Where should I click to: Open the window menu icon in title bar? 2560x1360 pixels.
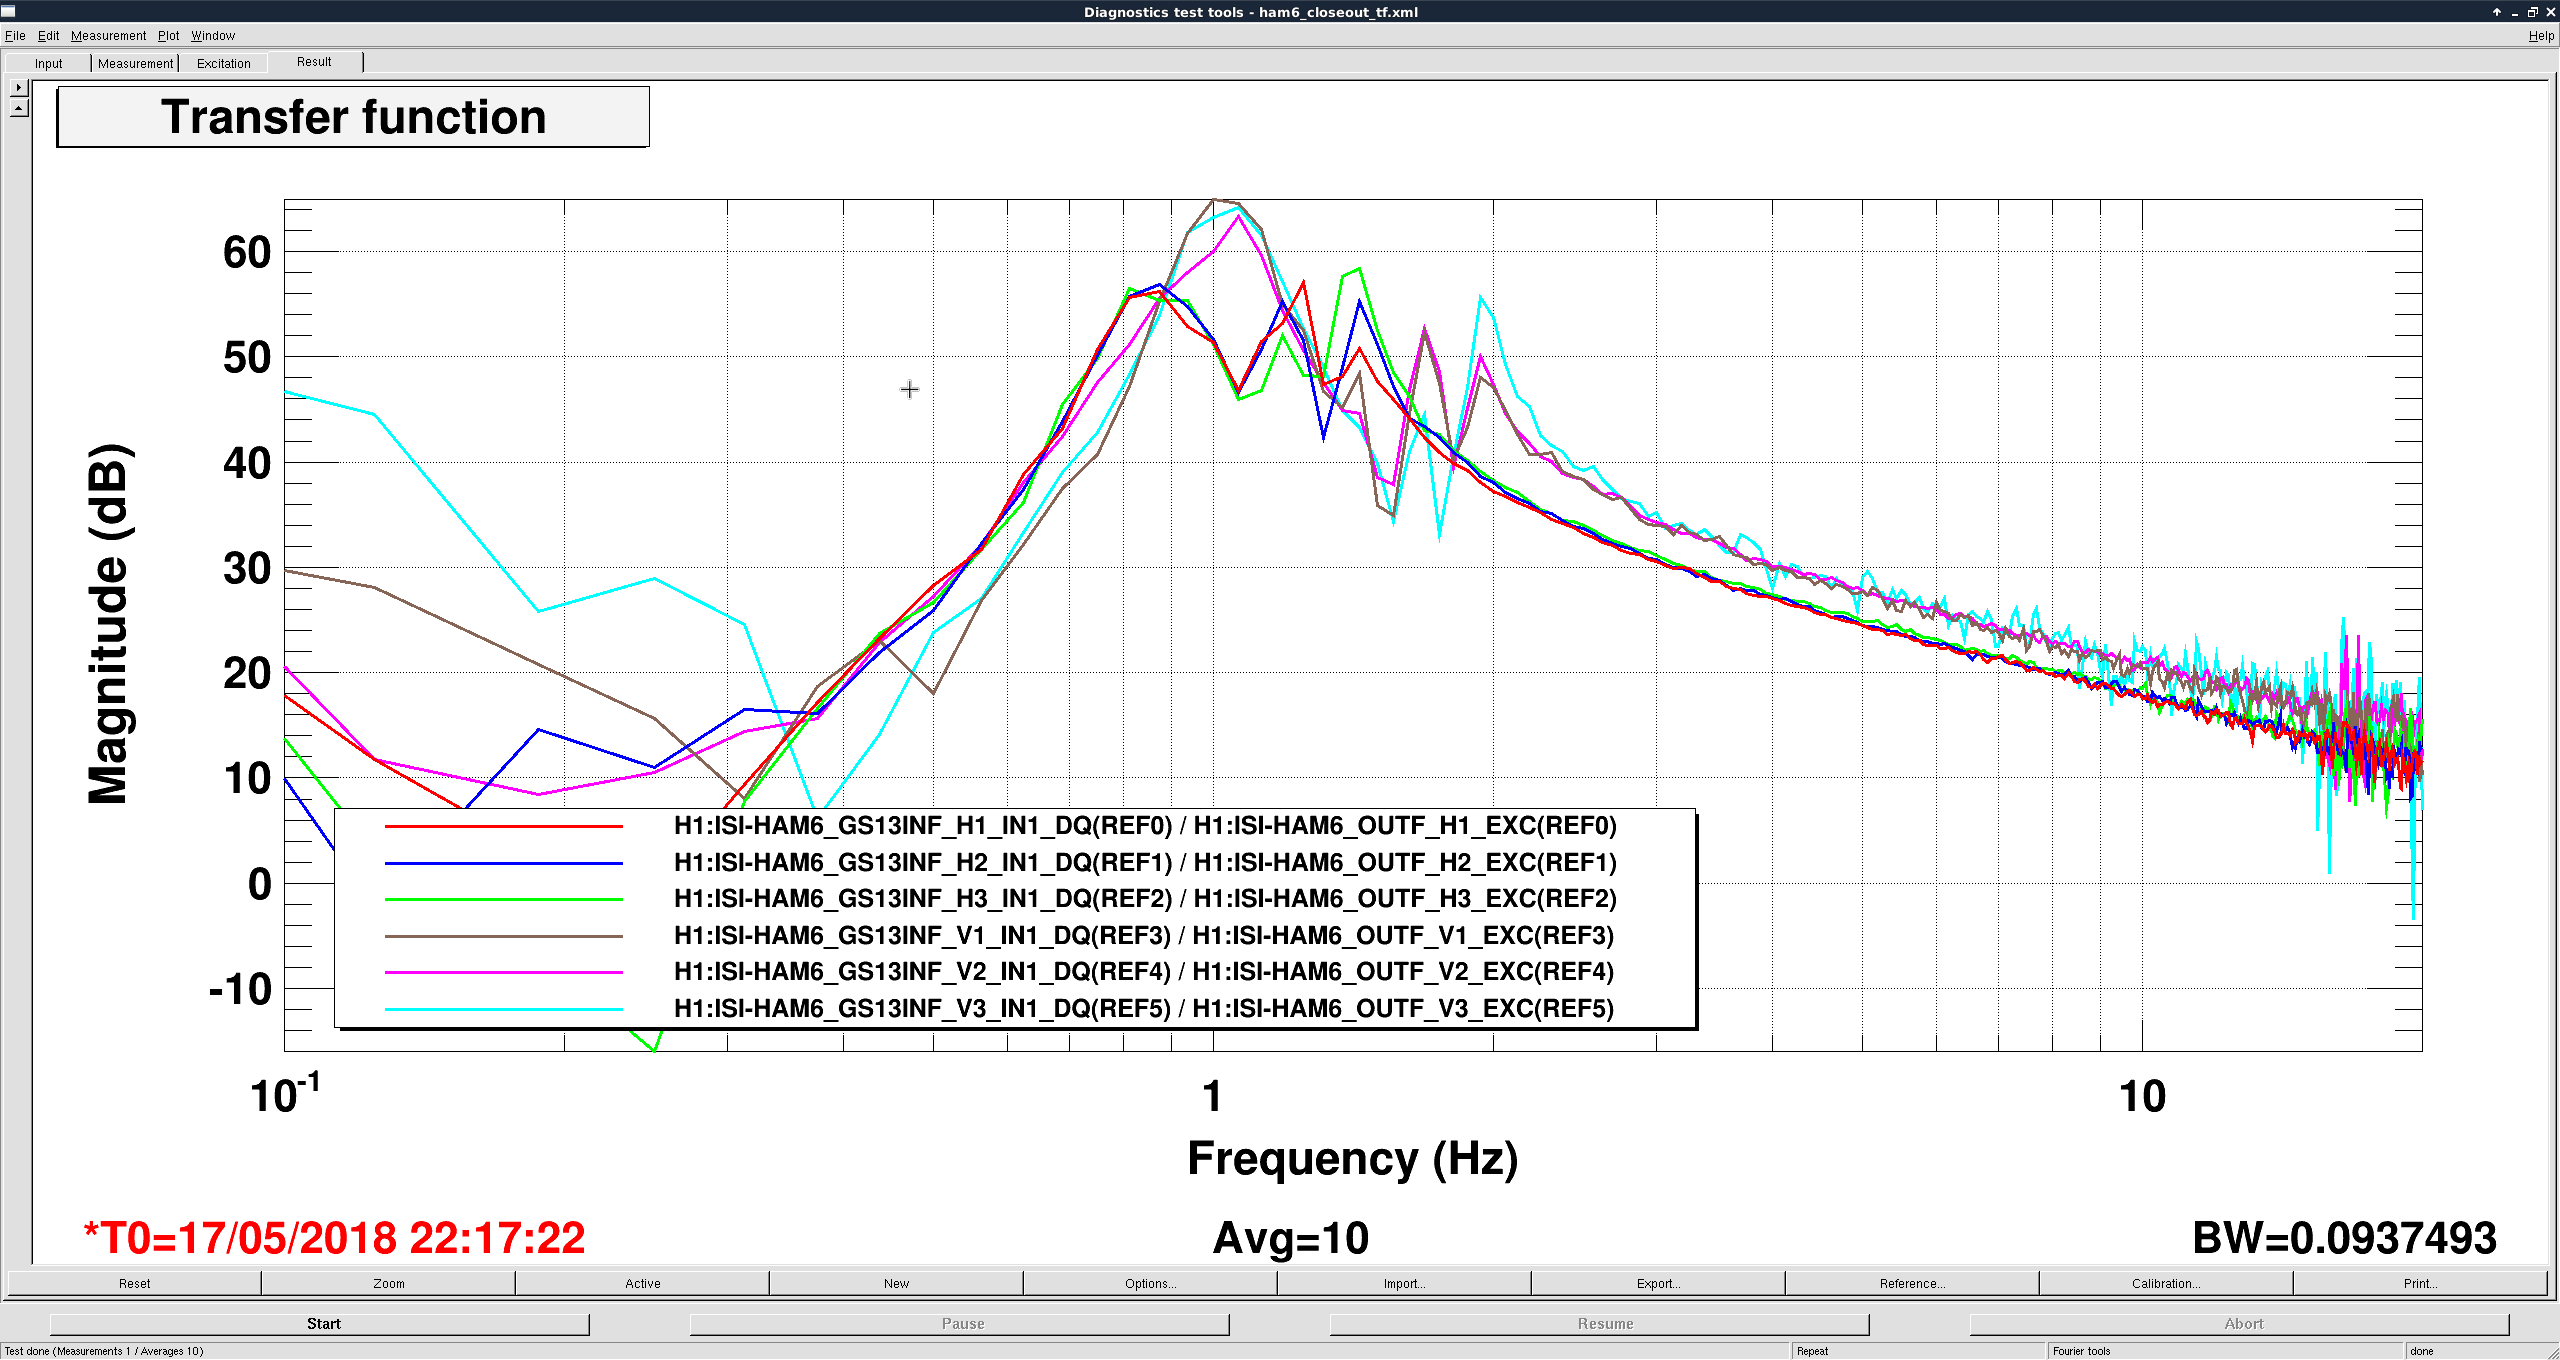(9, 12)
